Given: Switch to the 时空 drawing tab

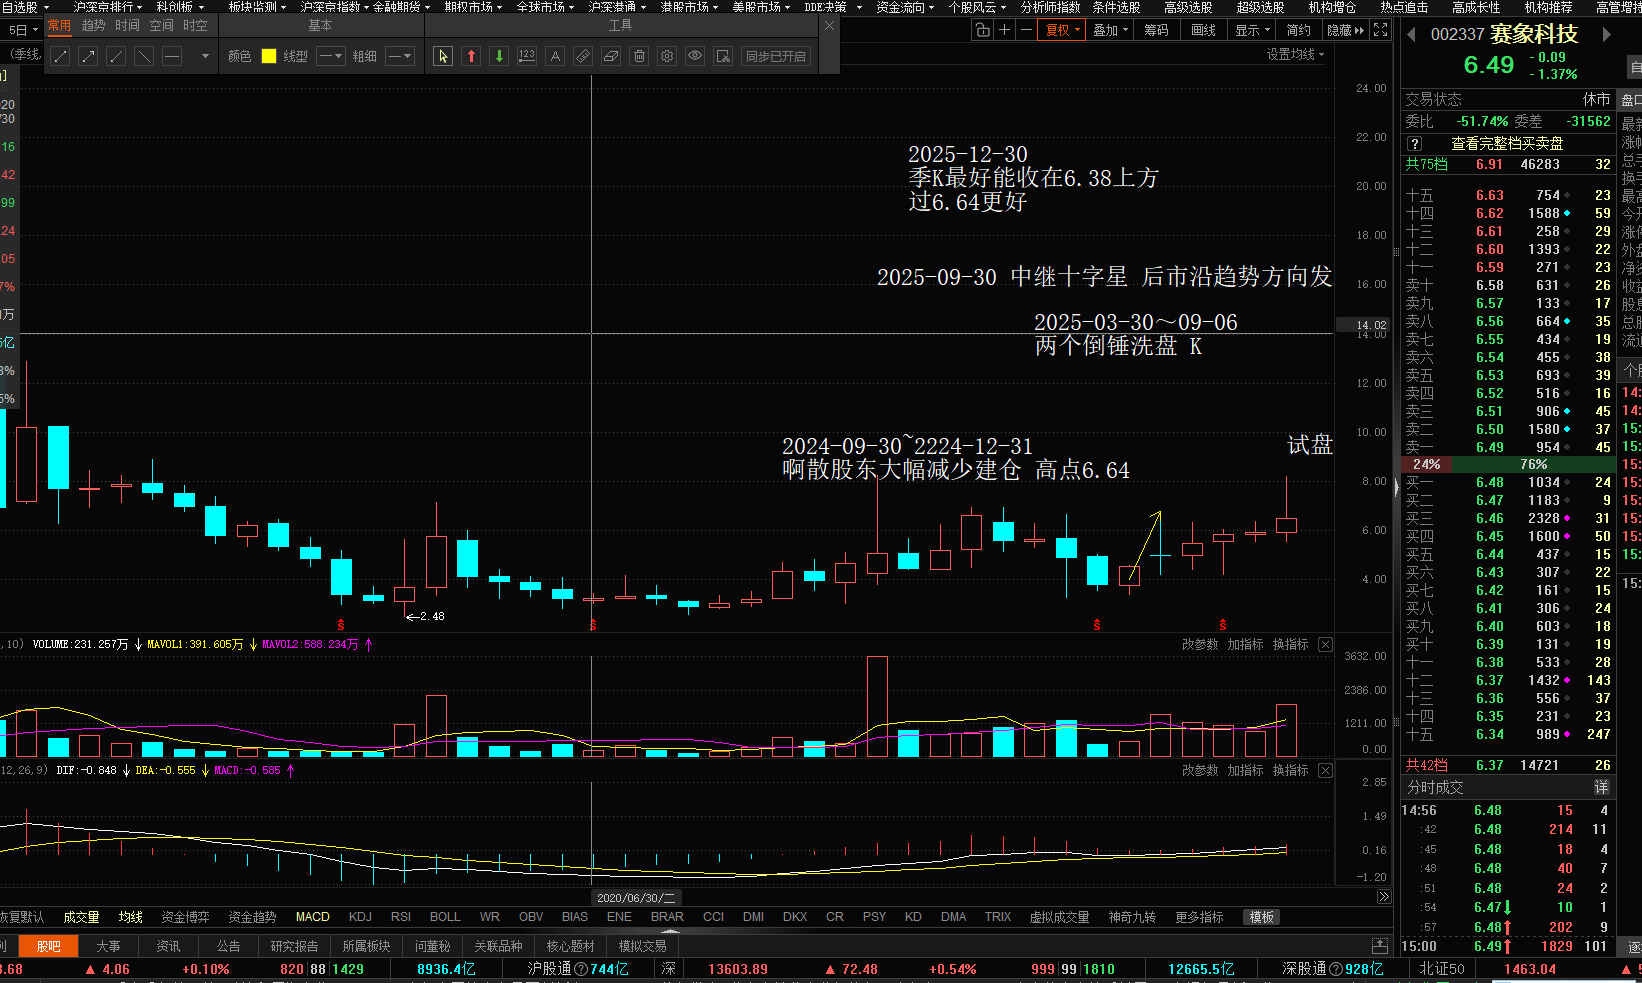Looking at the screenshot, I should [x=195, y=26].
